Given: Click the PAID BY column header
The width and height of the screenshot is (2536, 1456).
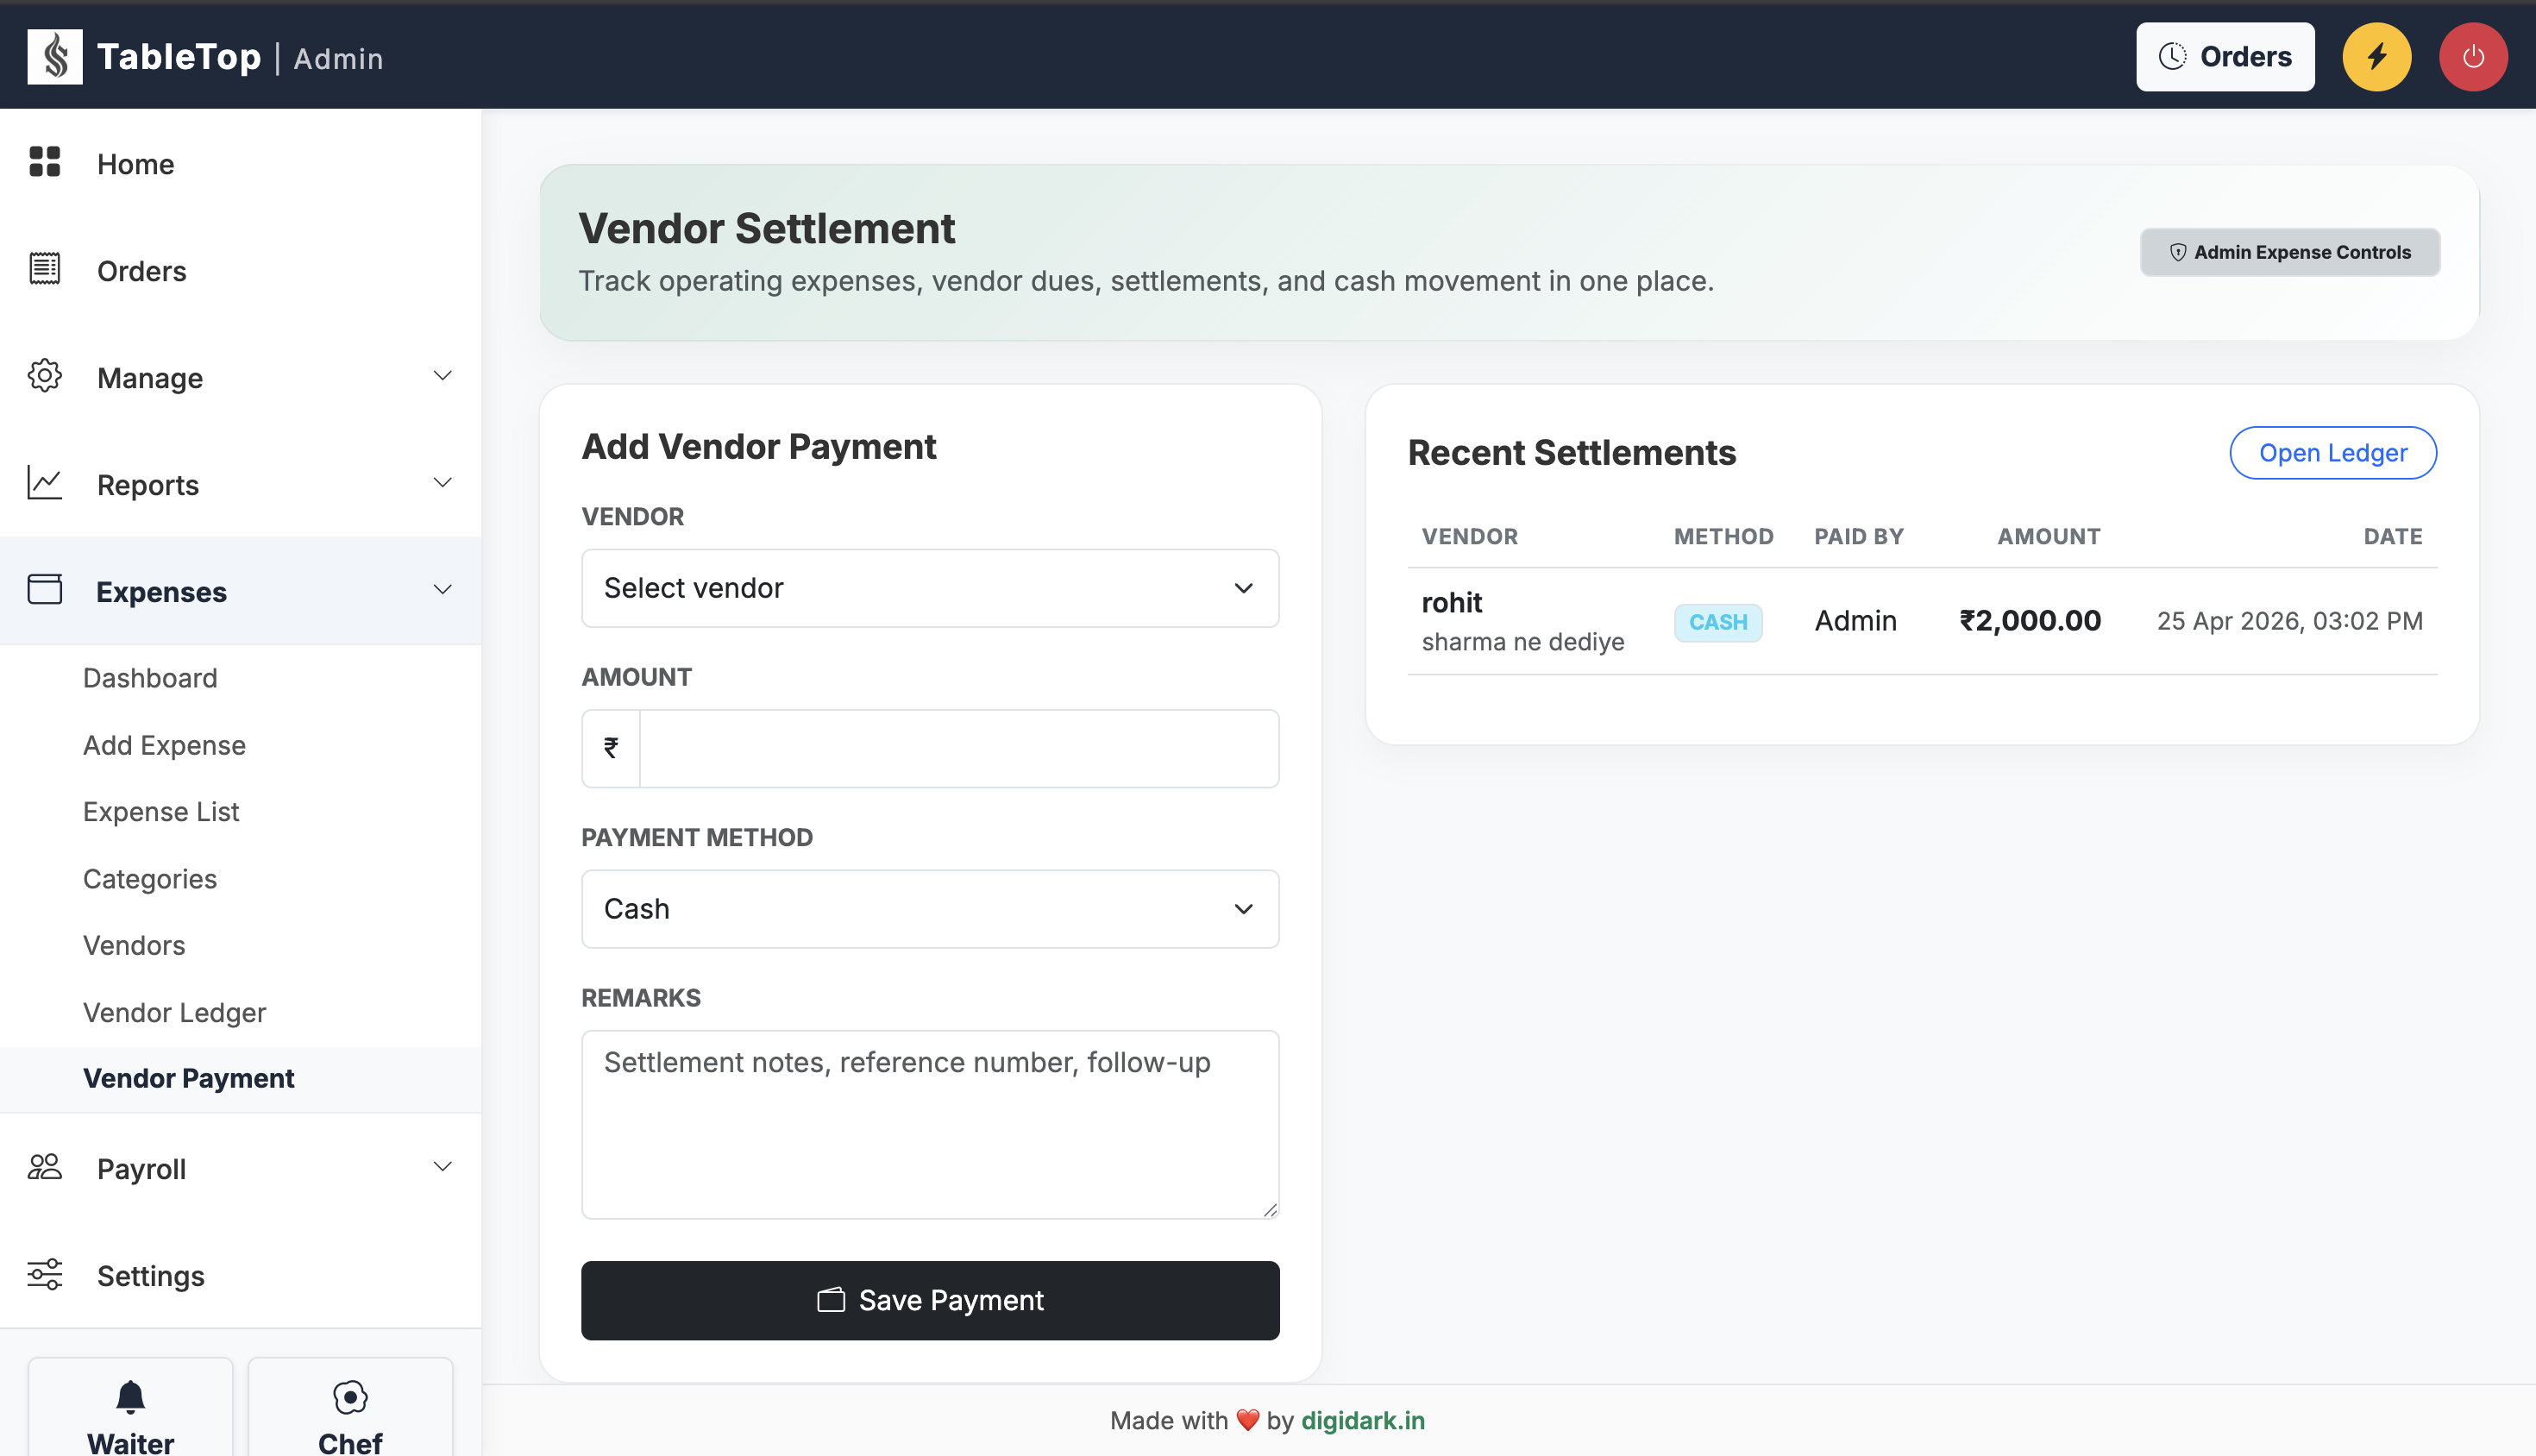Looking at the screenshot, I should click(1858, 536).
